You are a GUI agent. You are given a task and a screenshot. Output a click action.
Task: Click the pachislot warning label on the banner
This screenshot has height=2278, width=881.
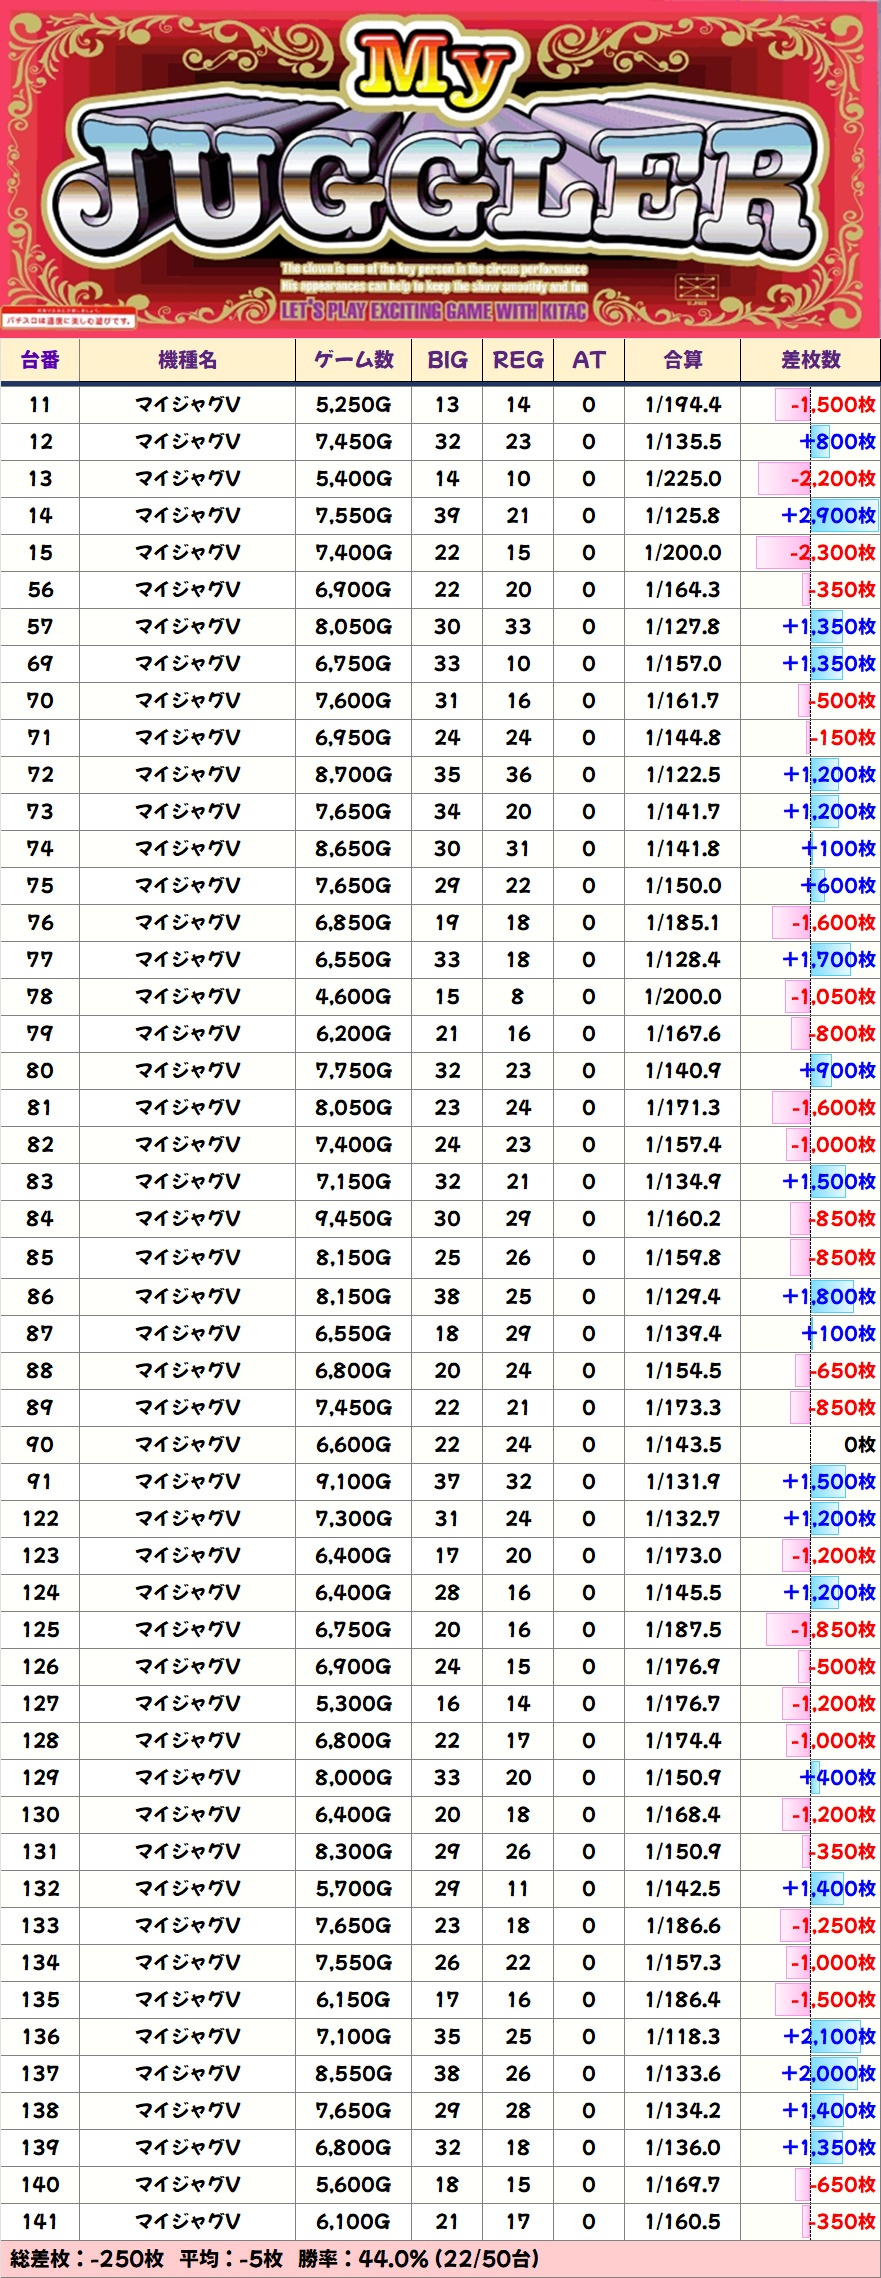69,321
